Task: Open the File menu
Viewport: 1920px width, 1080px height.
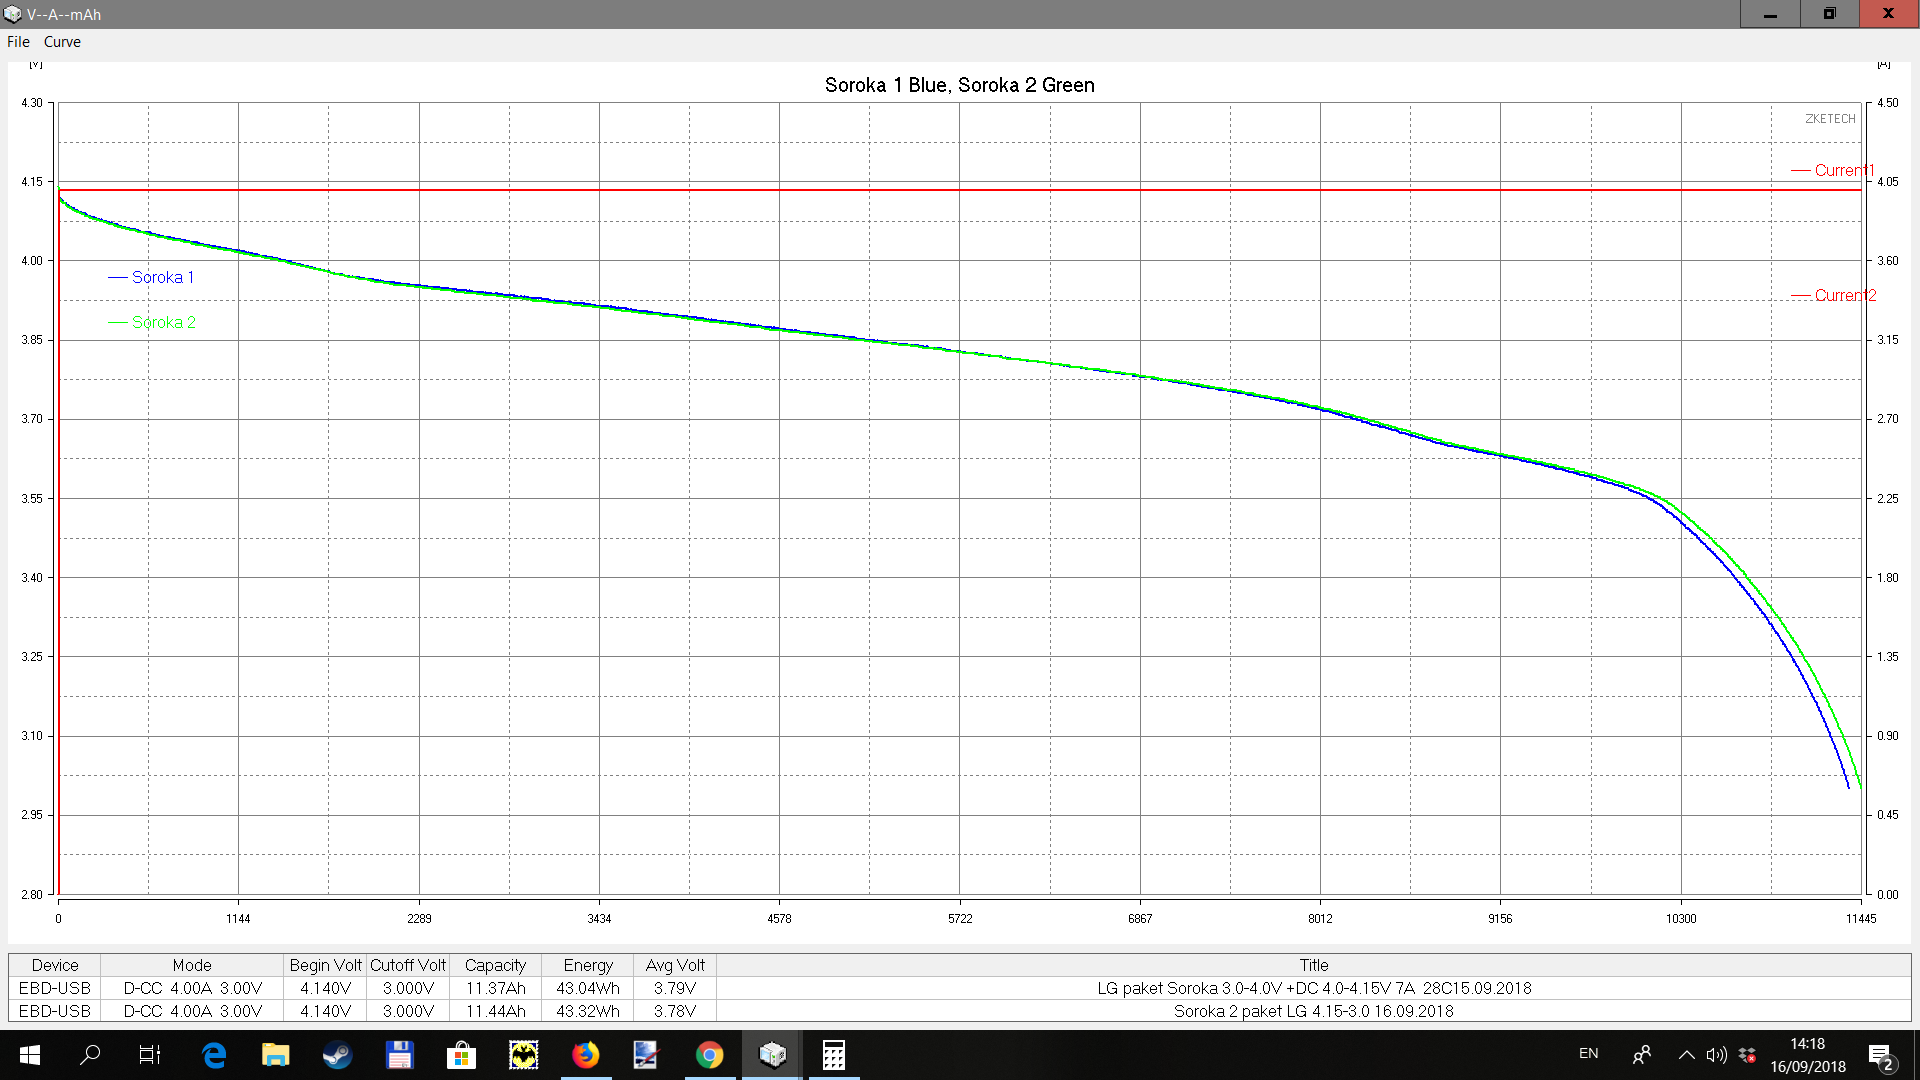Action: [x=18, y=42]
